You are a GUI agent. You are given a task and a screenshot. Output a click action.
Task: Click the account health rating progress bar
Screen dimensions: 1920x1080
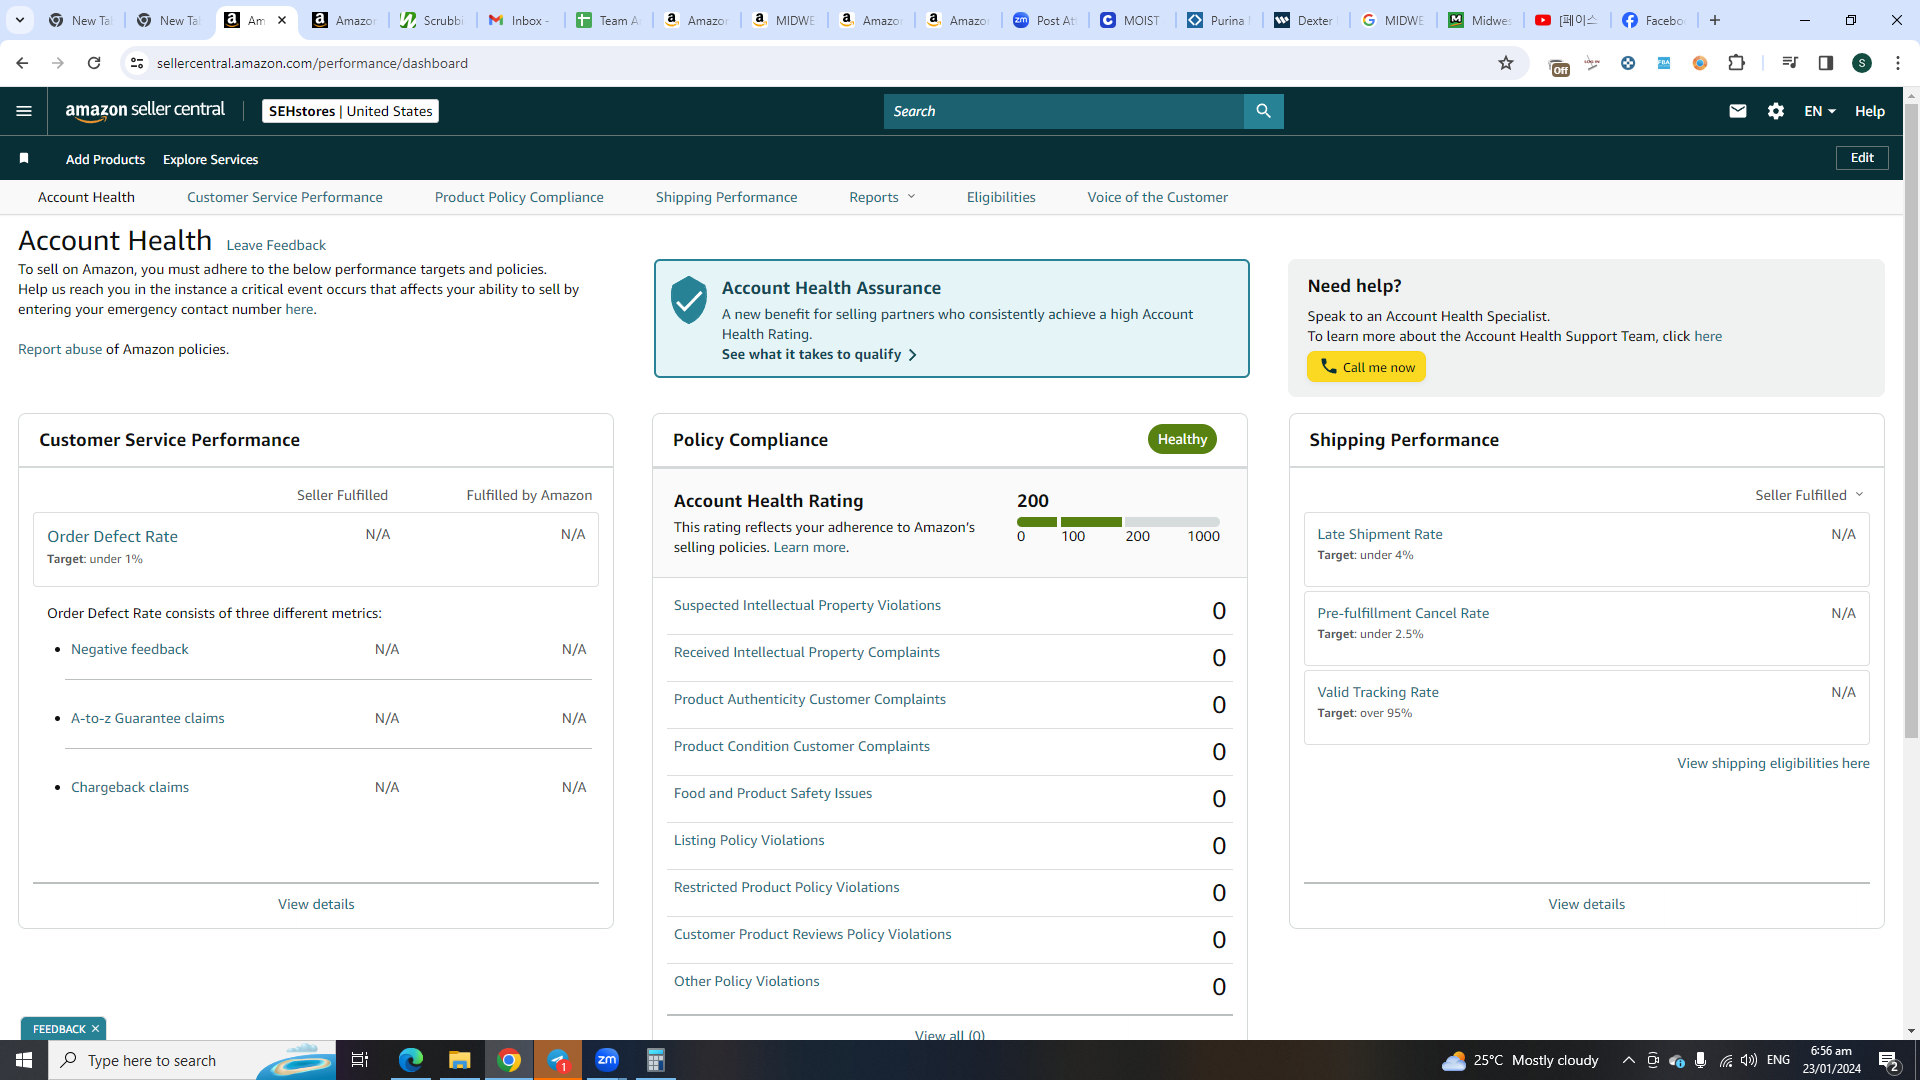(1118, 522)
